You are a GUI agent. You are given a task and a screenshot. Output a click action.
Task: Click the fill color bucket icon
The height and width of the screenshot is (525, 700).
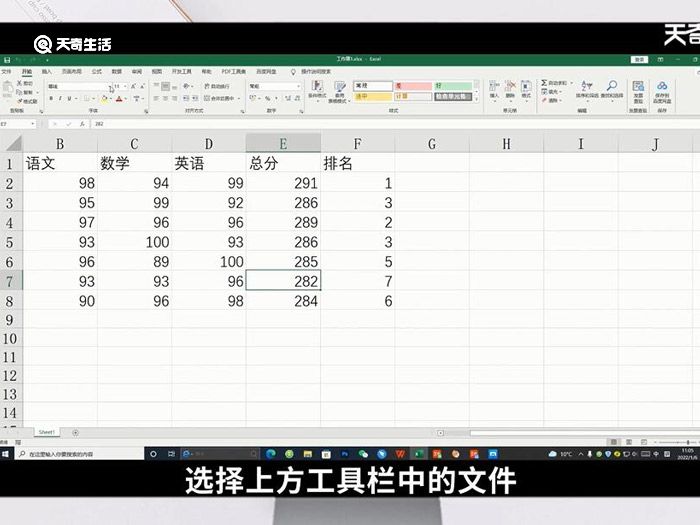(104, 99)
